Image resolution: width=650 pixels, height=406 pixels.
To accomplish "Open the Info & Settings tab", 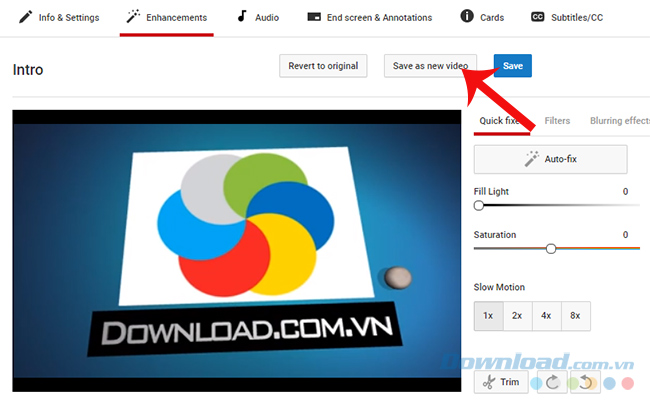I will 58,17.
